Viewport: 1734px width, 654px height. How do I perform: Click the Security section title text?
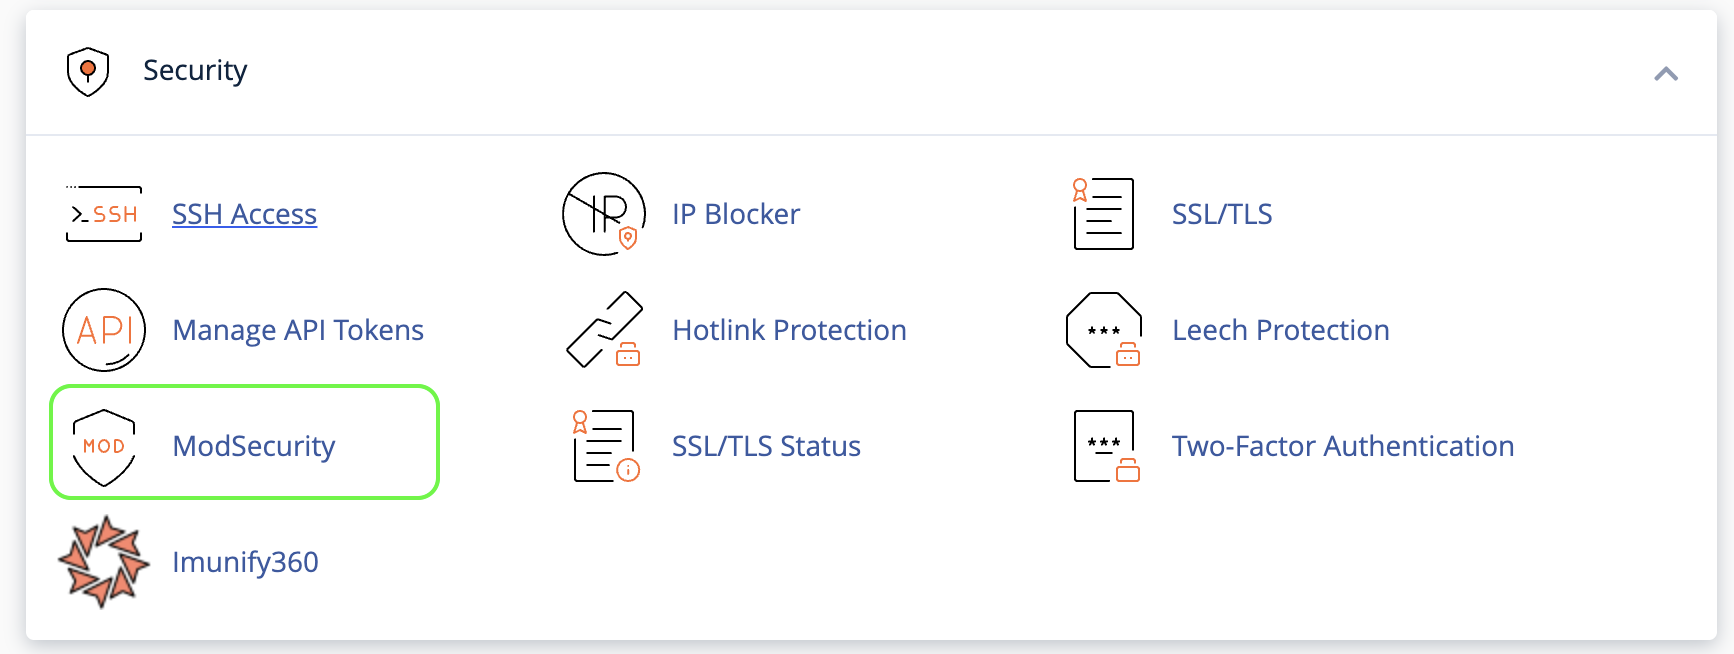click(x=195, y=71)
